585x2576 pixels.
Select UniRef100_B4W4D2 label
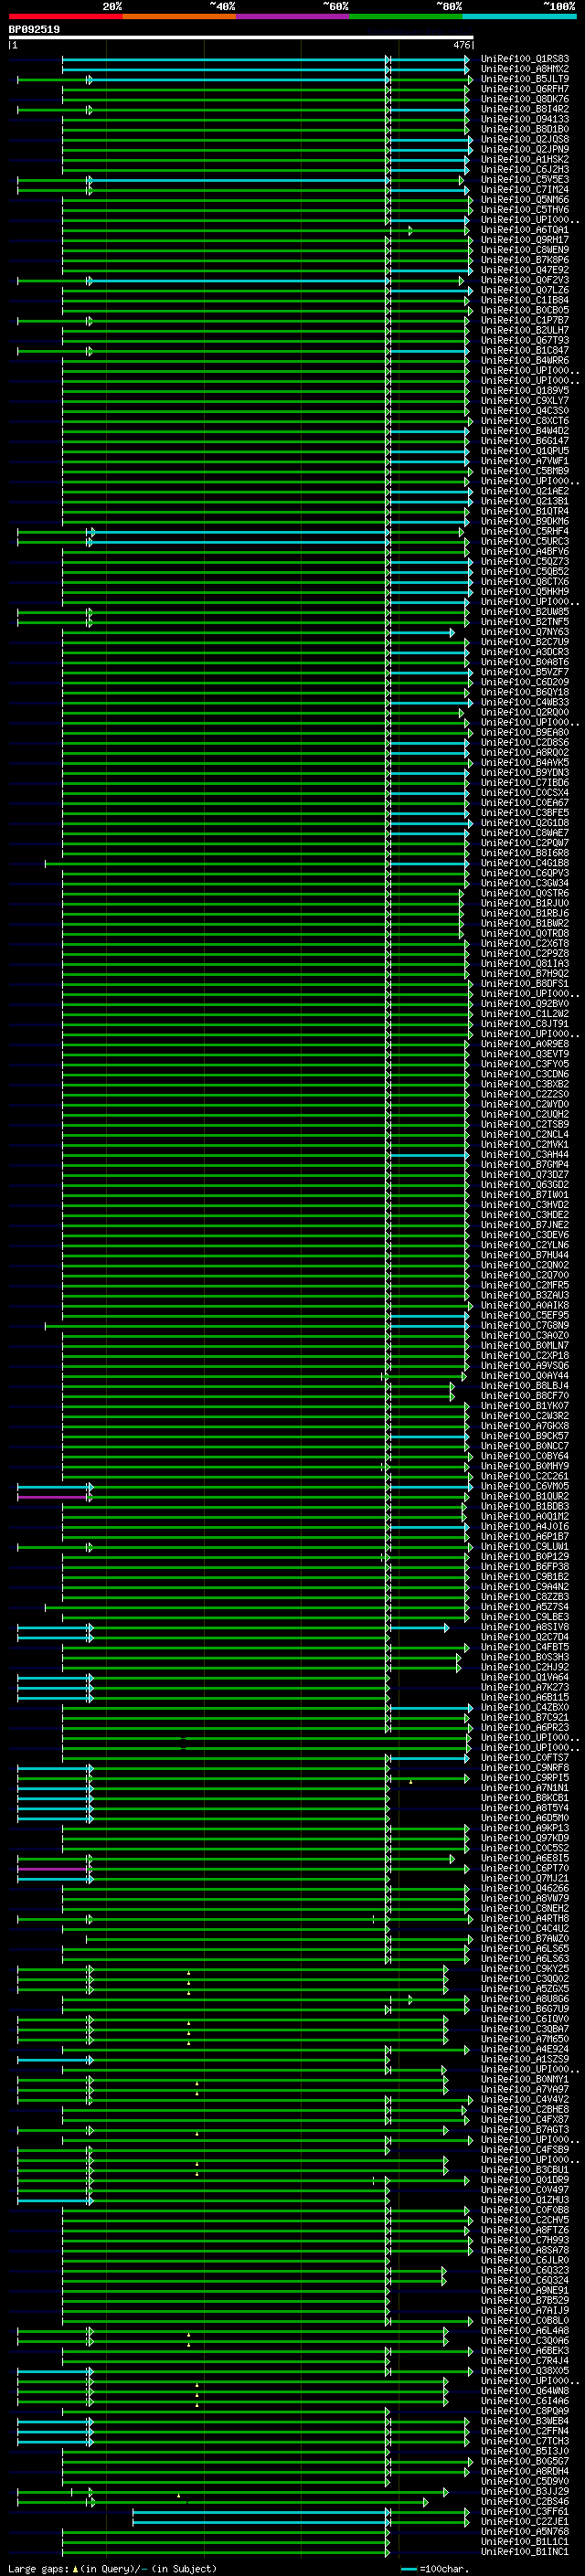click(525, 431)
